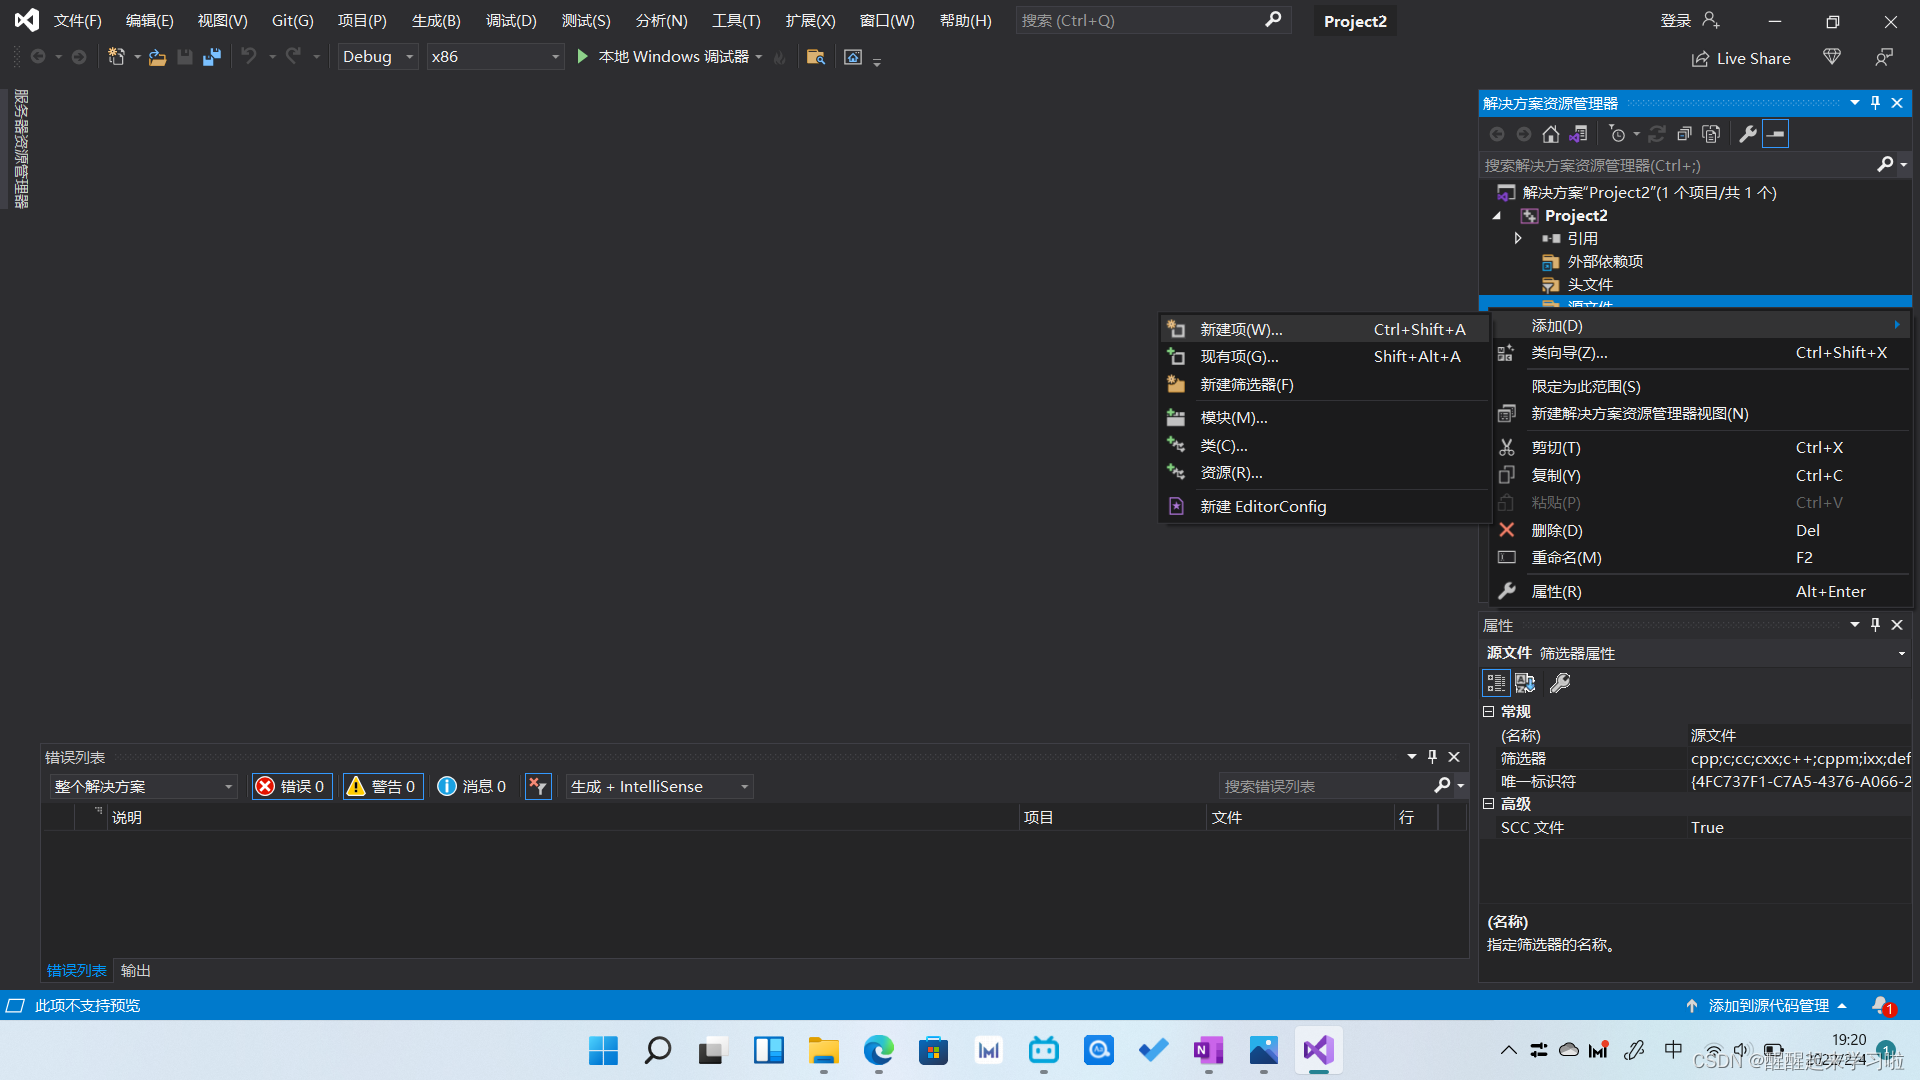Click the wrench Properties icon in Solution Explorer
The image size is (1920, 1080).
pyautogui.click(x=1748, y=133)
